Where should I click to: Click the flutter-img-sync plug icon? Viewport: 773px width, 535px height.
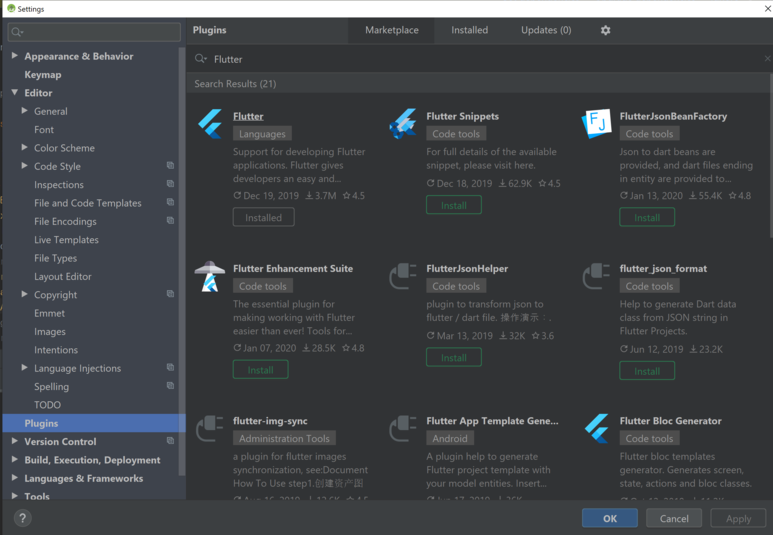(x=210, y=428)
